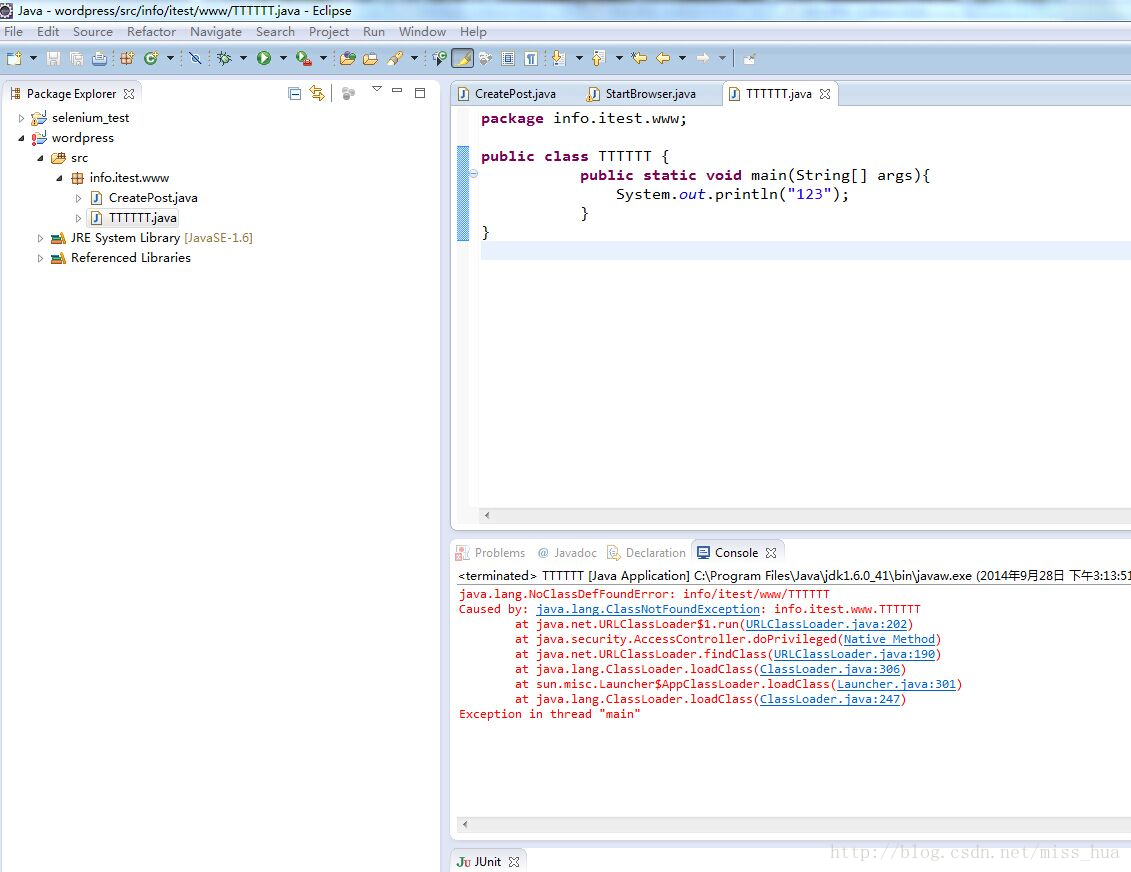Switch to the Javadoc tab
The width and height of the screenshot is (1131, 872).
coord(567,552)
